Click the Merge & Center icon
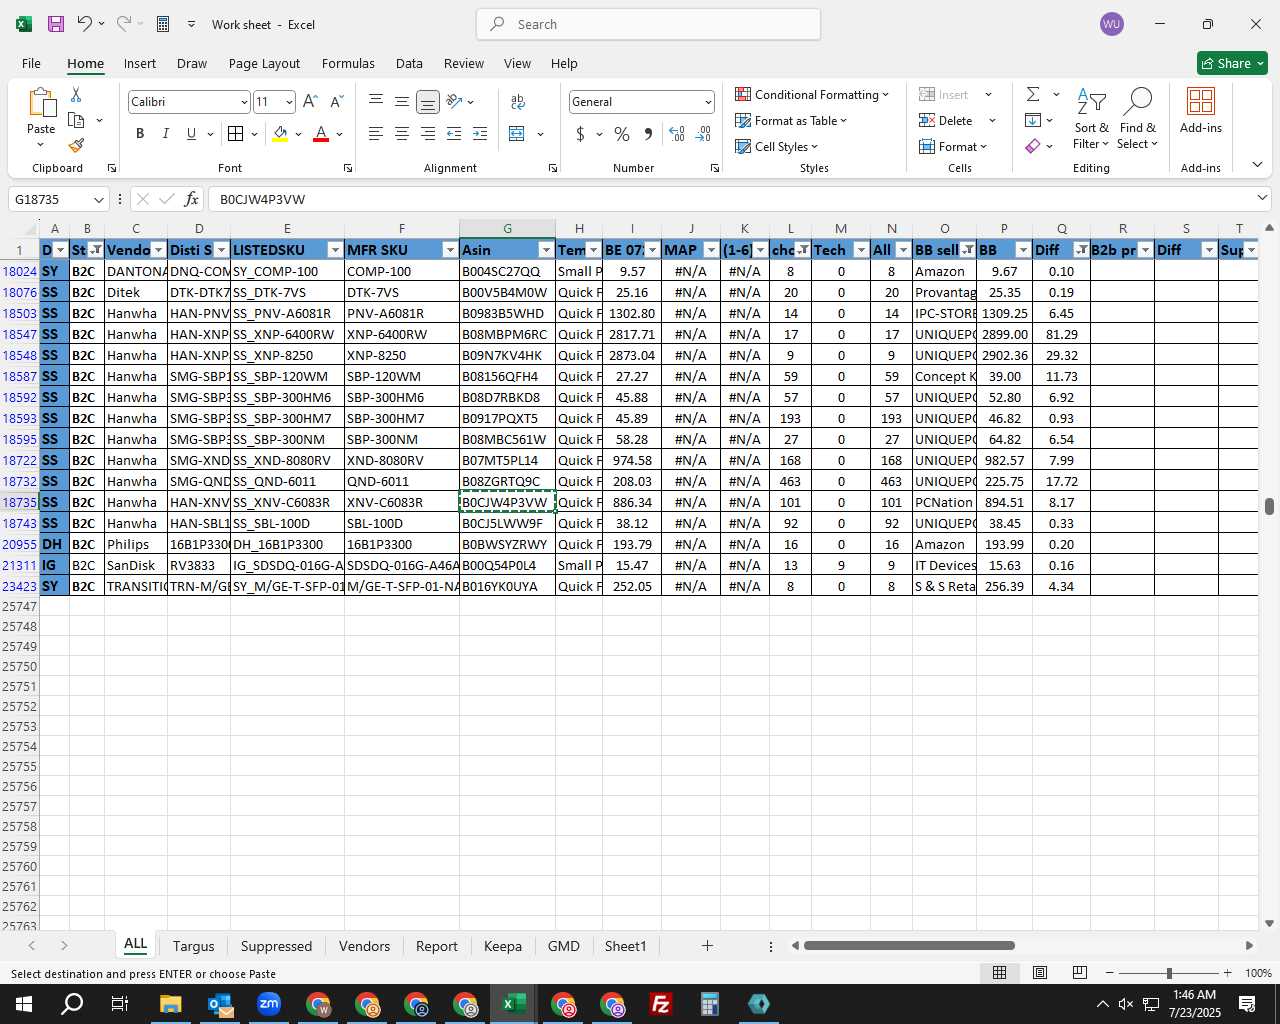Image resolution: width=1280 pixels, height=1024 pixels. (x=517, y=134)
